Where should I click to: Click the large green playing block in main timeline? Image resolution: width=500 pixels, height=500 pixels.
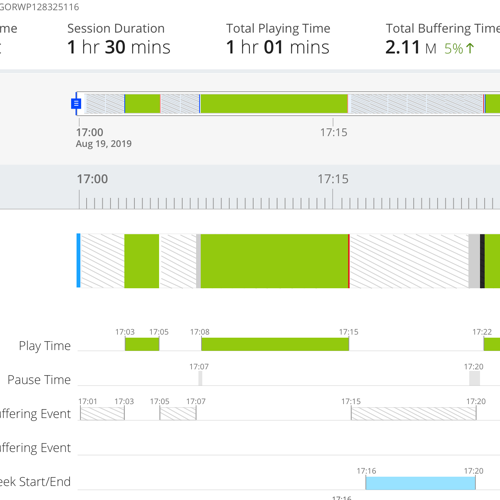[275, 261]
